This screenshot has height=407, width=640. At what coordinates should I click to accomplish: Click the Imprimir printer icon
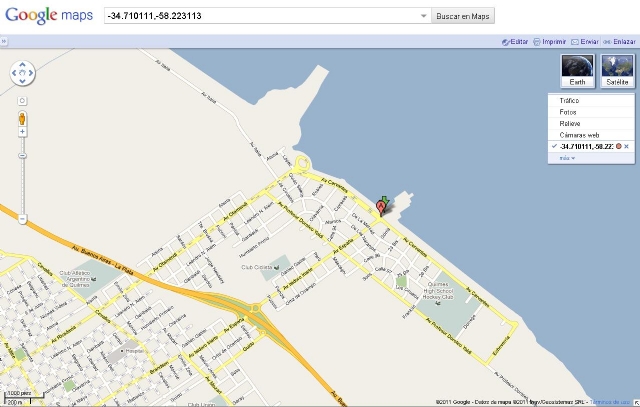[x=537, y=42]
